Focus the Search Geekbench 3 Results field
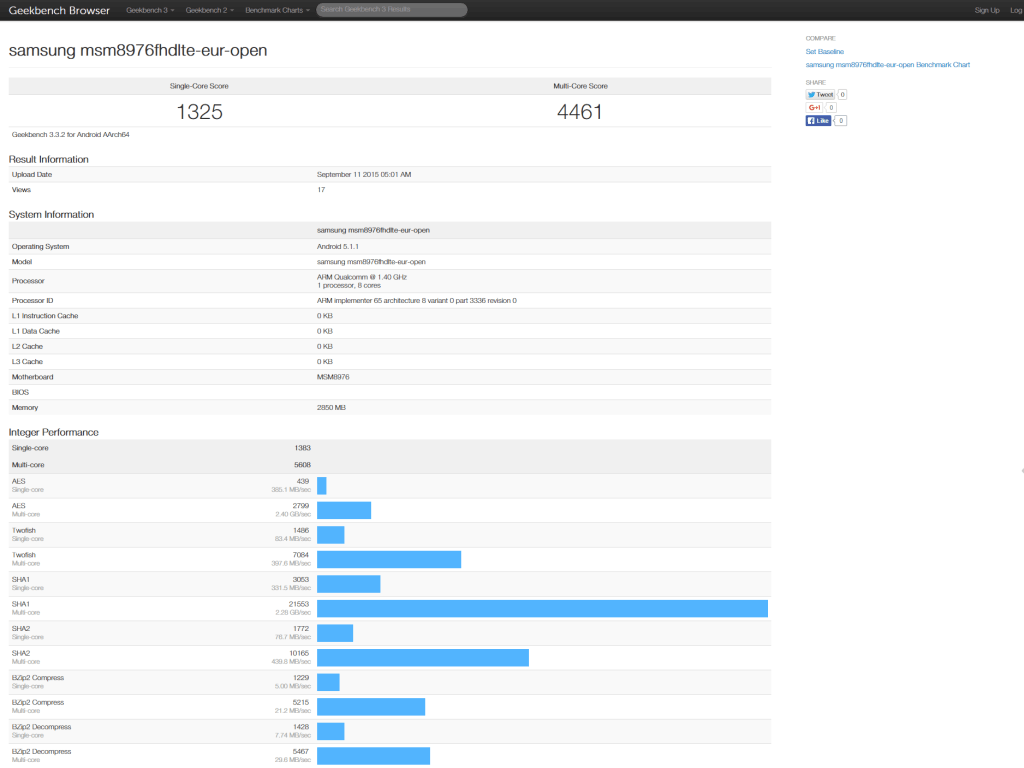1024x768 pixels. click(x=391, y=10)
